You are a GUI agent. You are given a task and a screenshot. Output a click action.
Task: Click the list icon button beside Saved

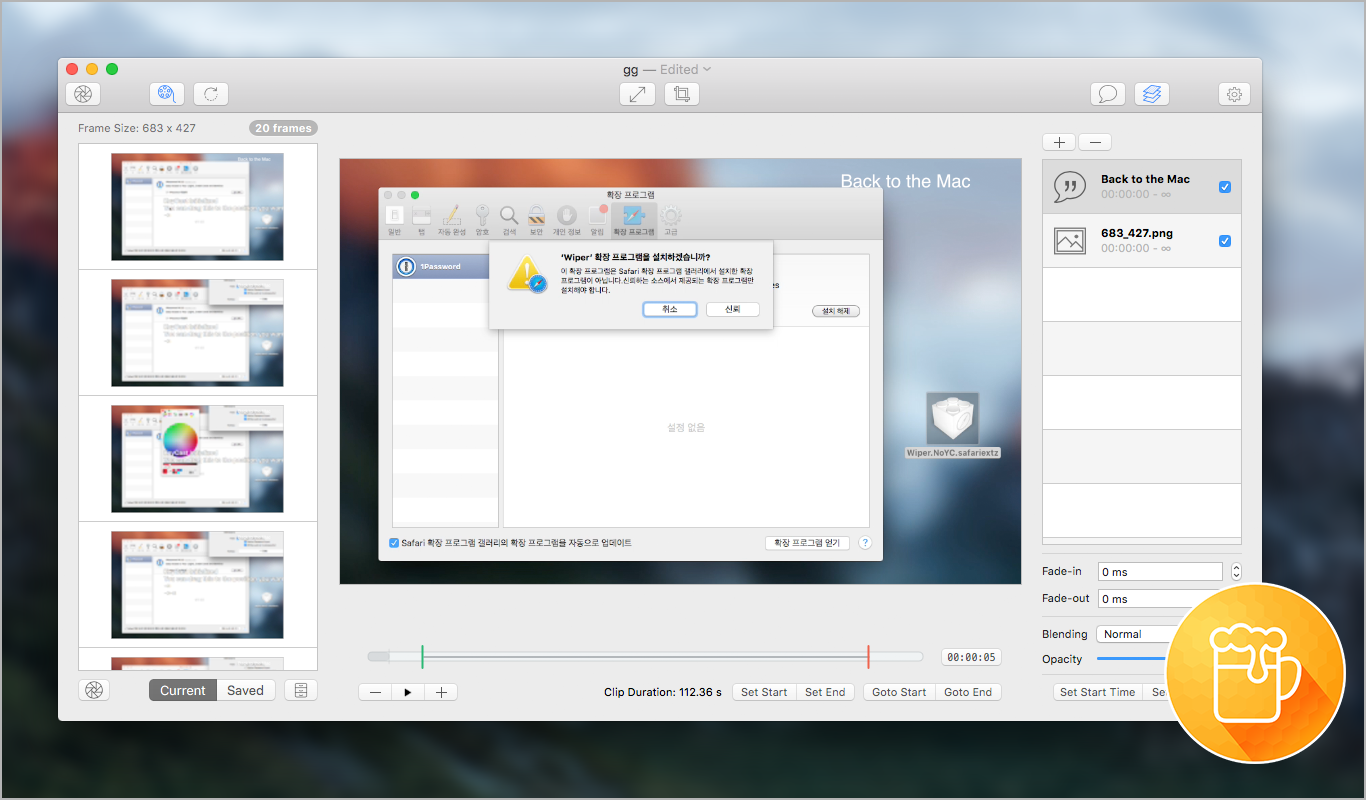301,690
